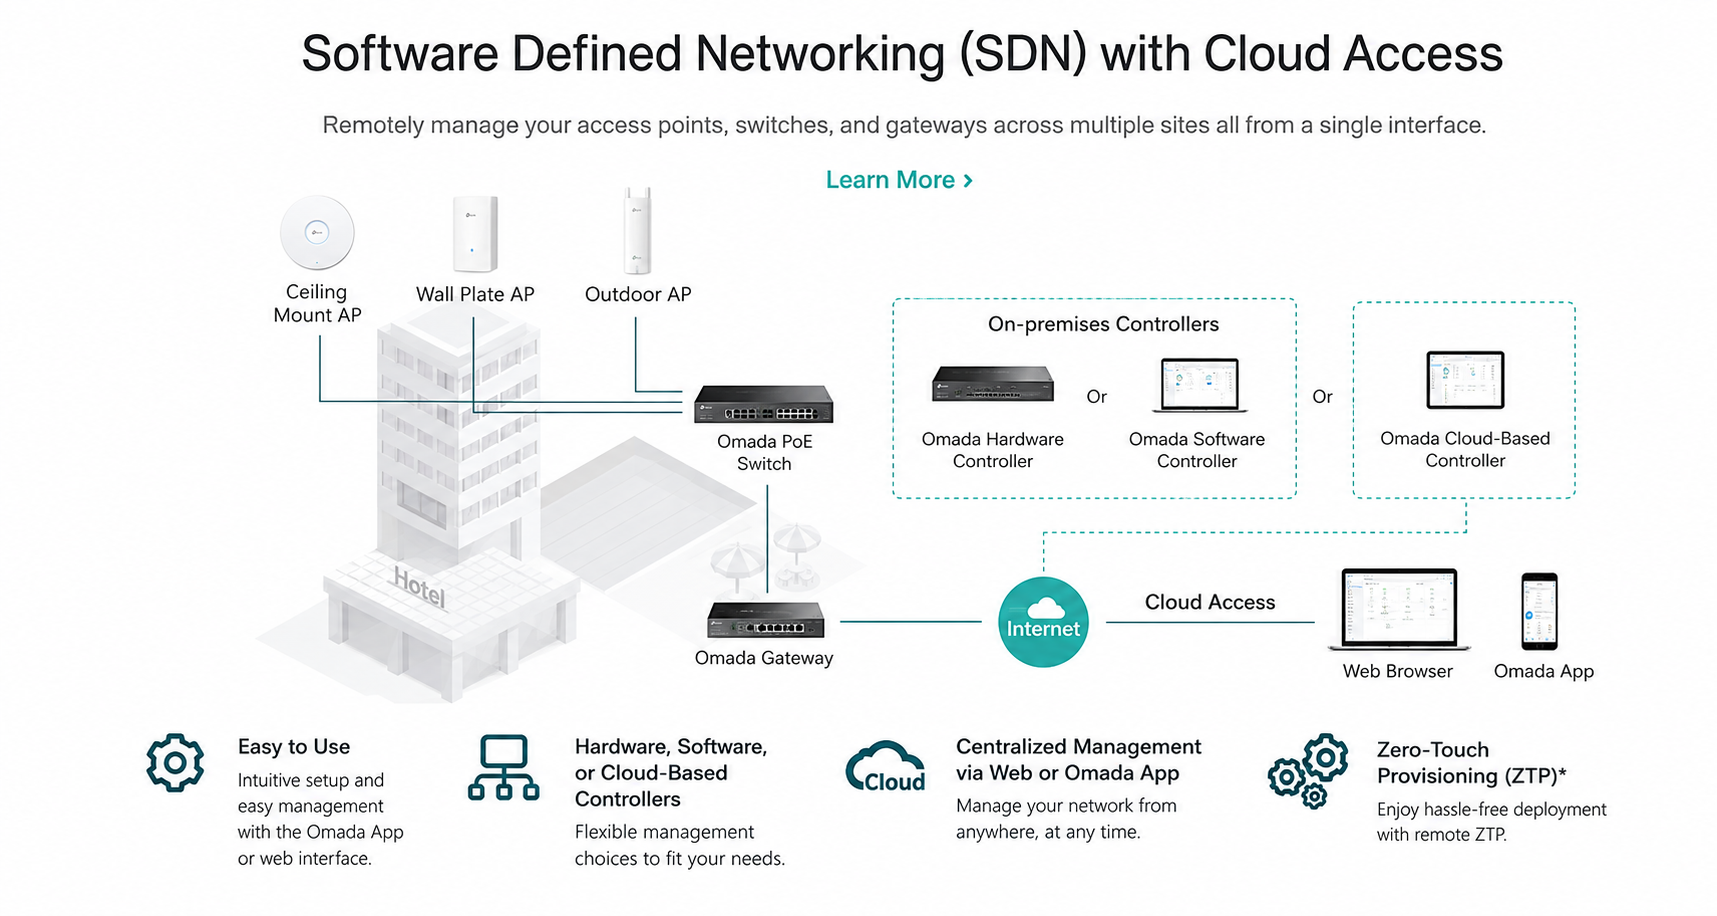1717x916 pixels.
Task: Click the 'Centralized Management via Web or Omada App' heading
Action: tap(1079, 760)
